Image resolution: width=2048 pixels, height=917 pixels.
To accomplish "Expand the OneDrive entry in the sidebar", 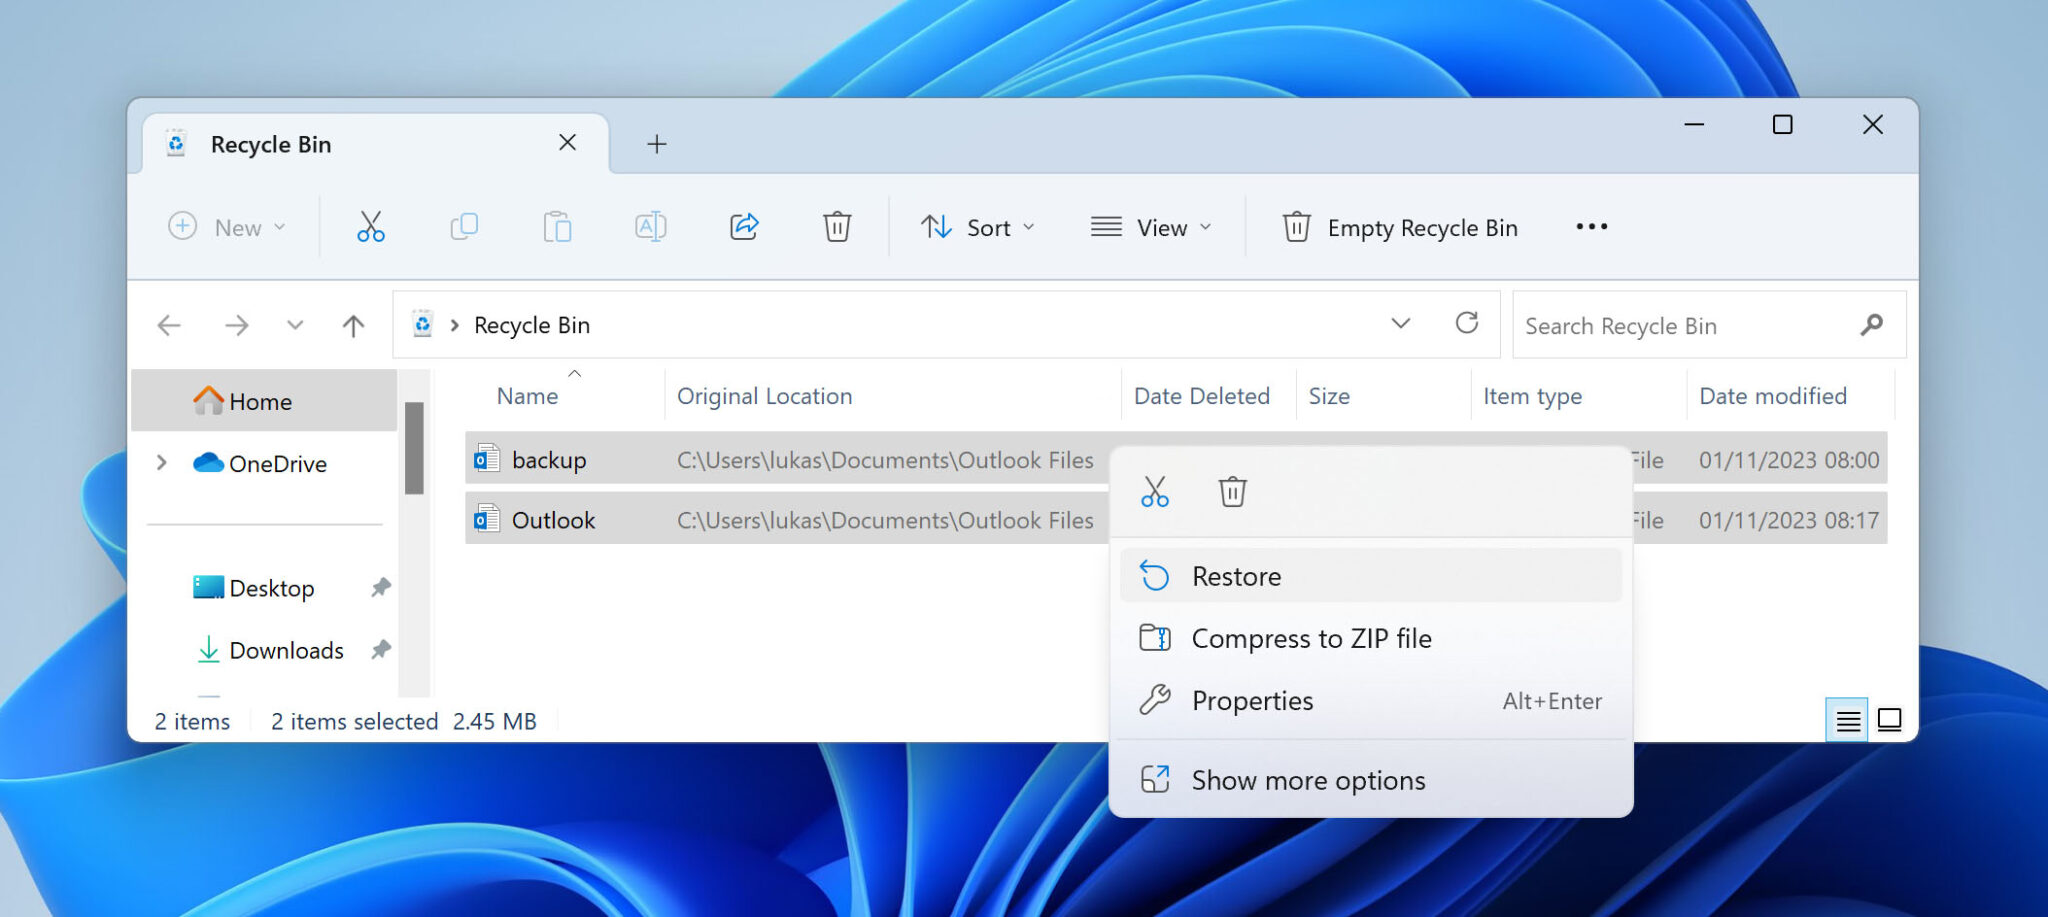I will pos(161,463).
